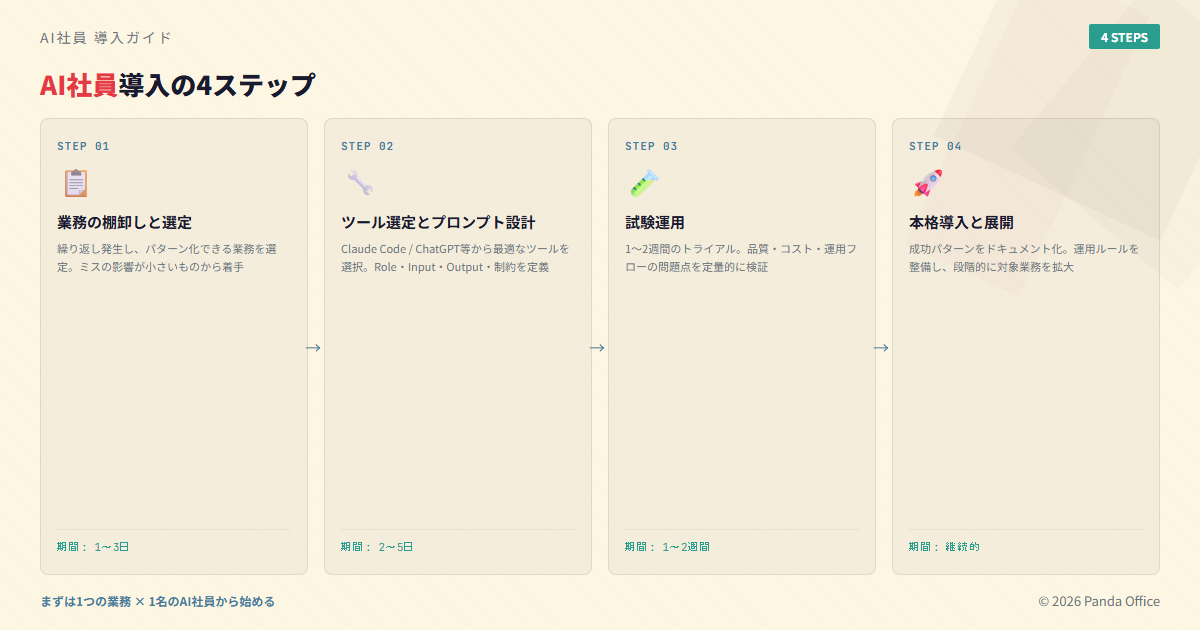Click the STEP 04 label
This screenshot has height=630, width=1200.
(x=935, y=146)
